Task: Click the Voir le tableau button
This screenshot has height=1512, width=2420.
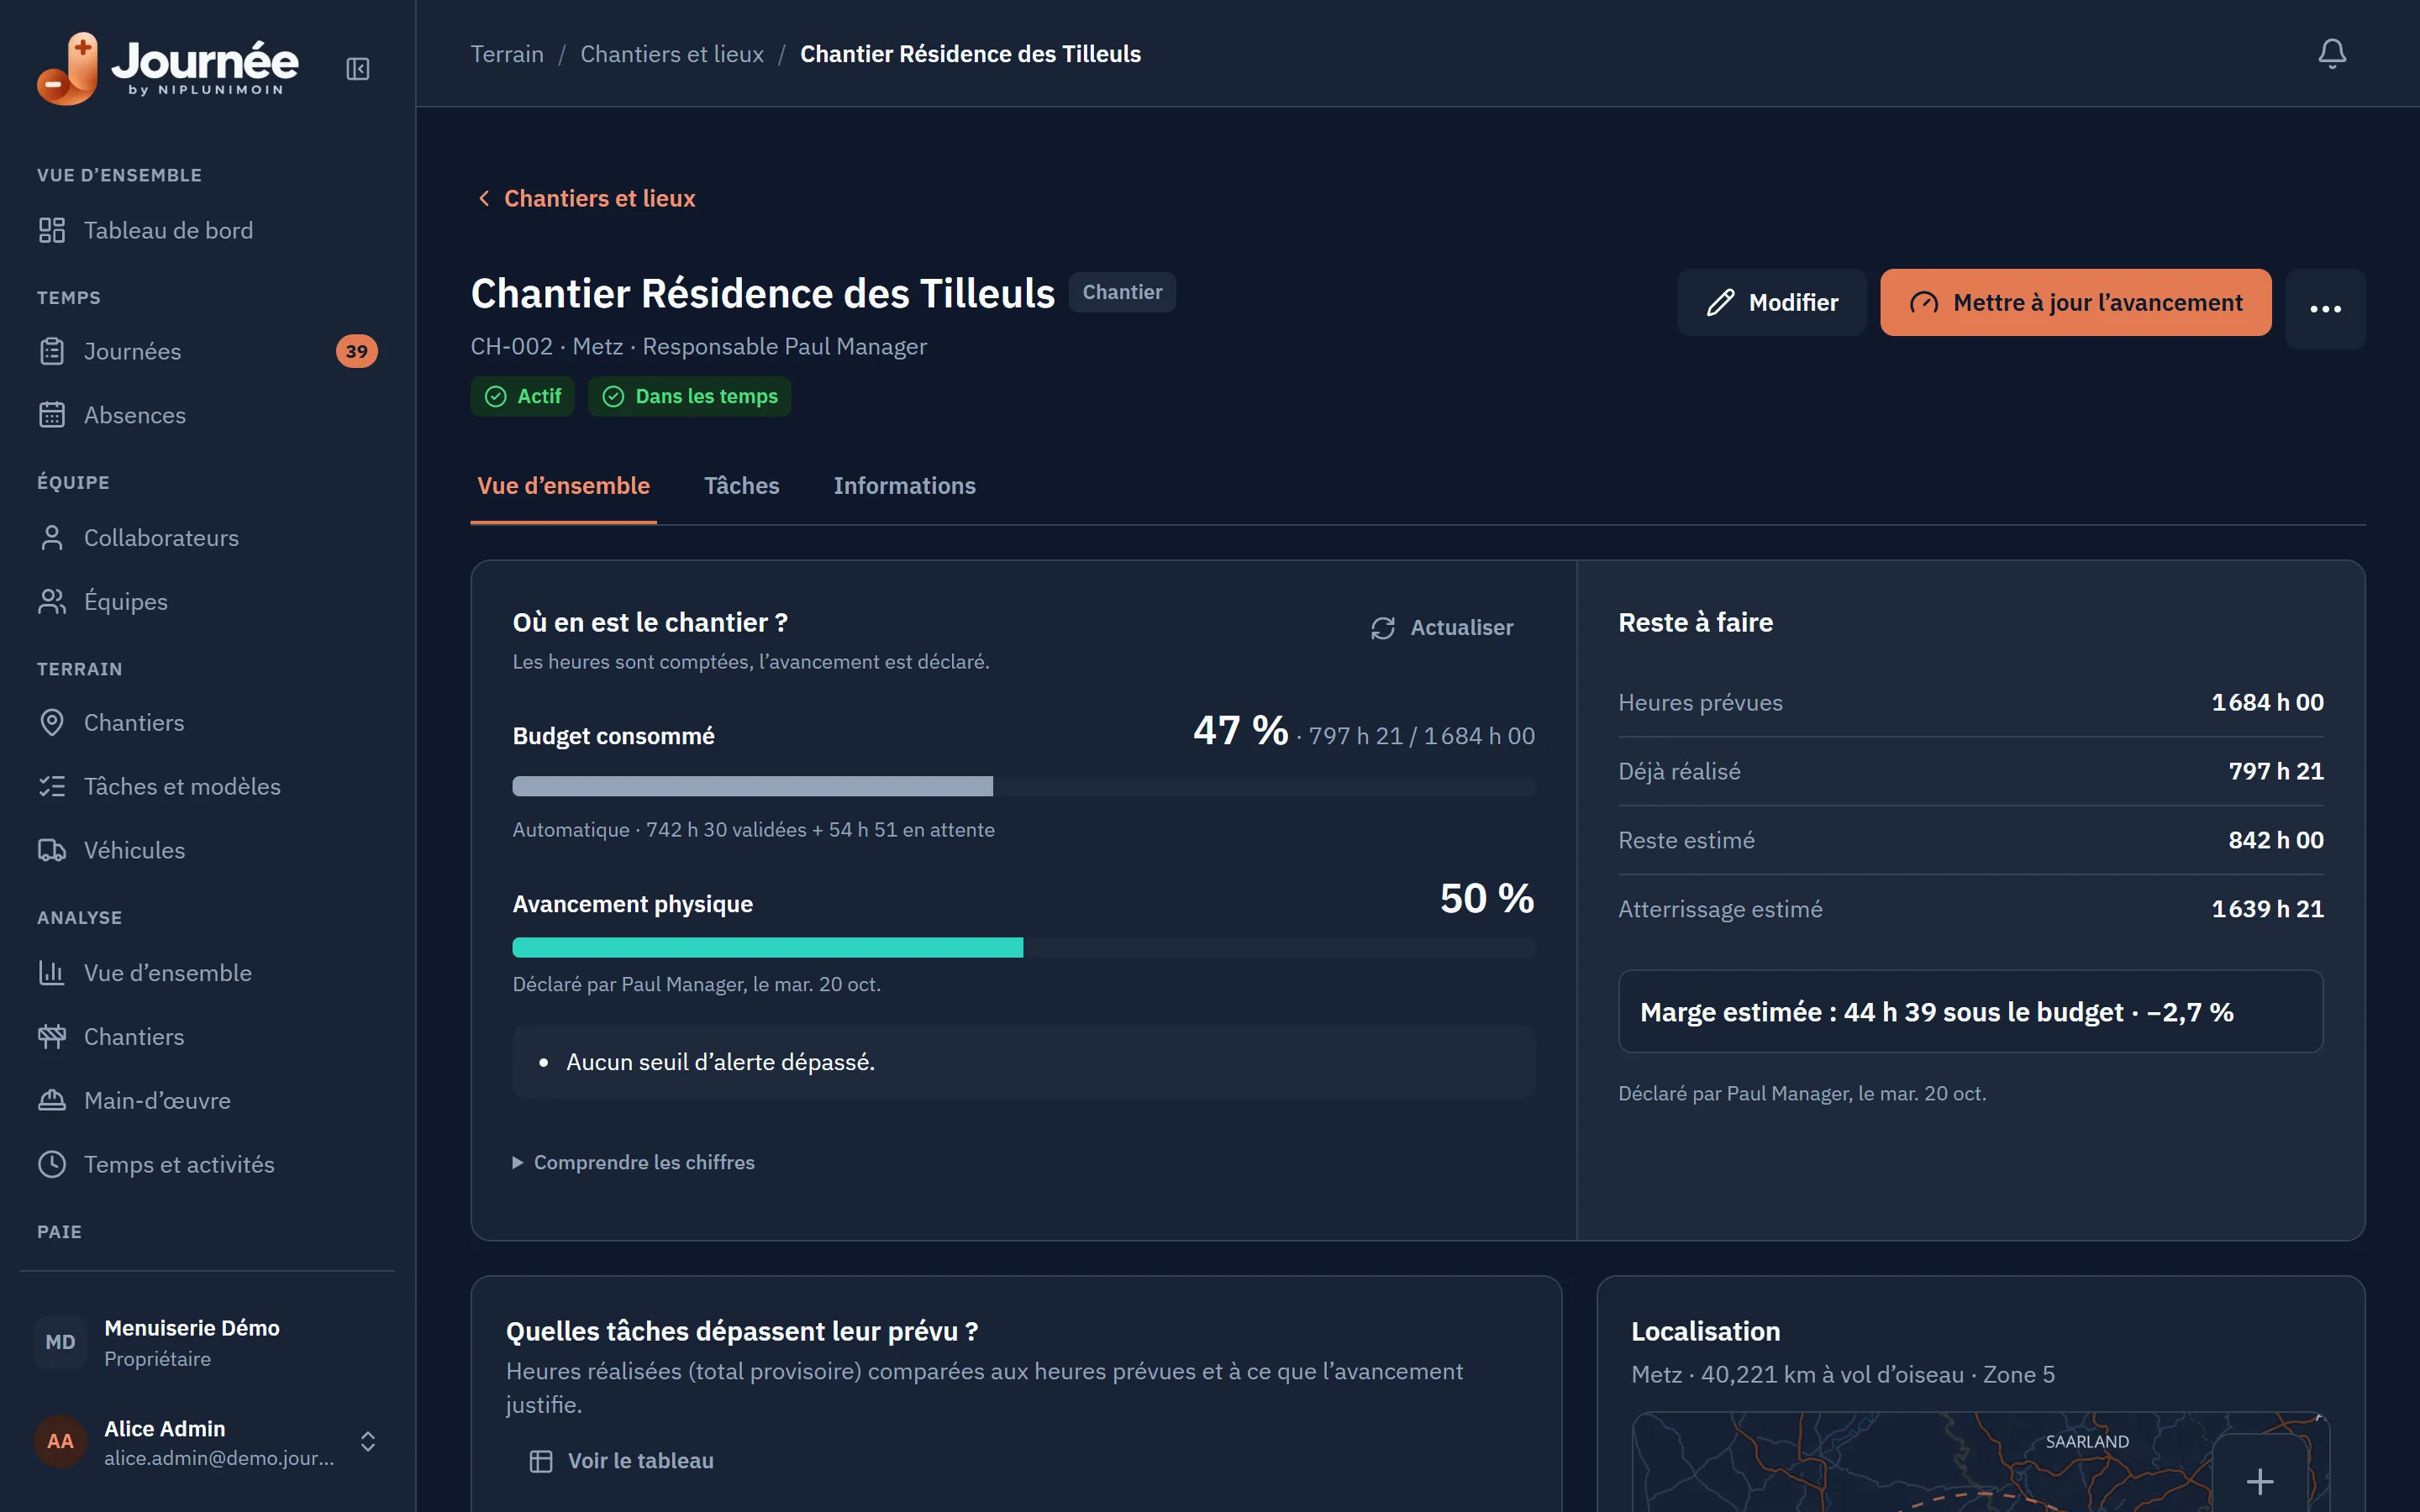Action: pyautogui.click(x=622, y=1461)
